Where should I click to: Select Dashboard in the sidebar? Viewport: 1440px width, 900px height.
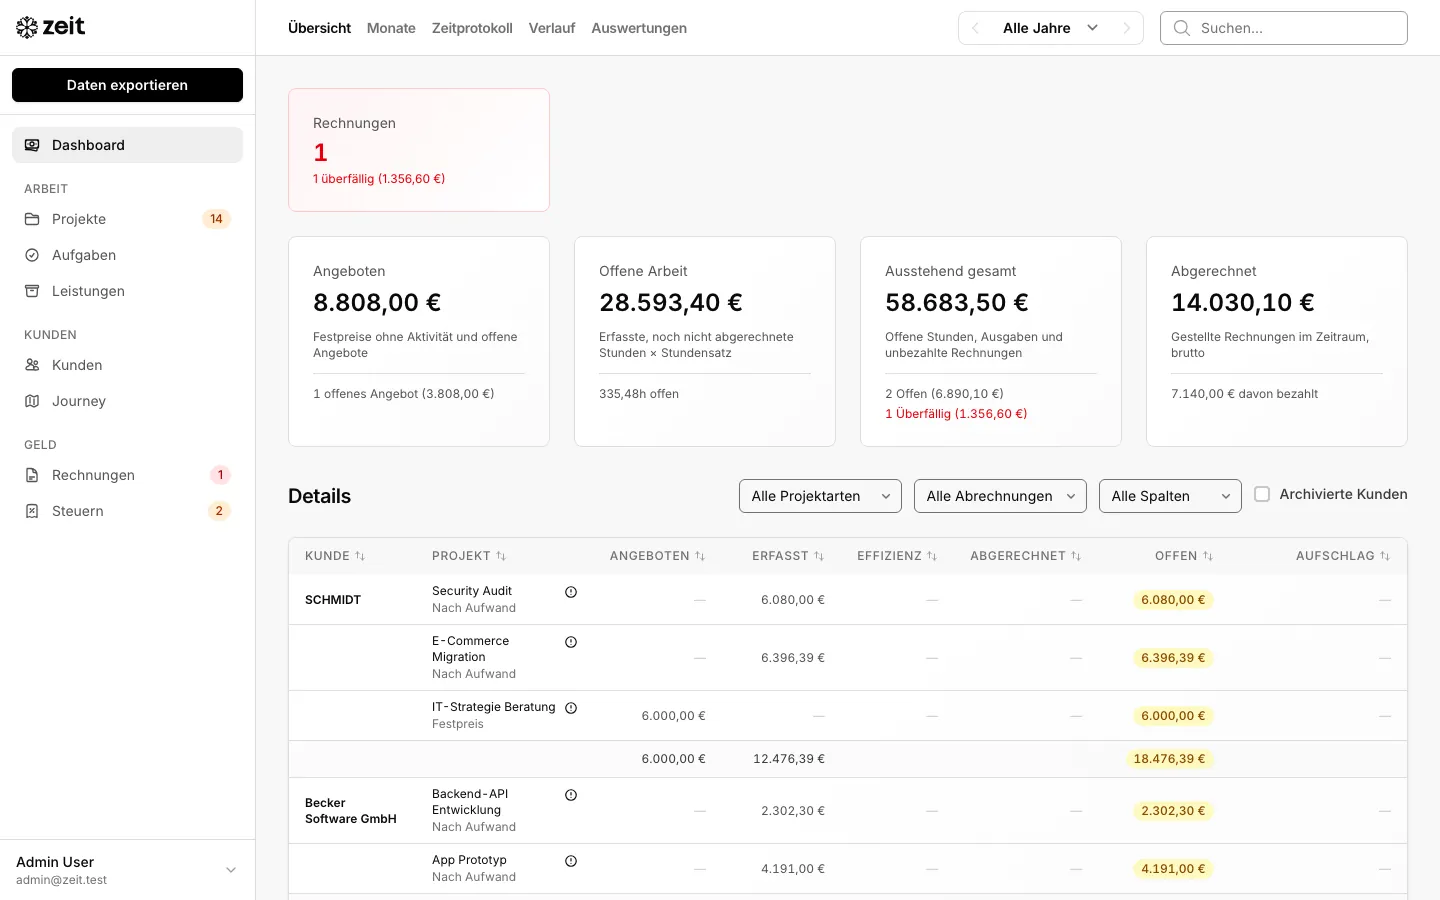127,145
